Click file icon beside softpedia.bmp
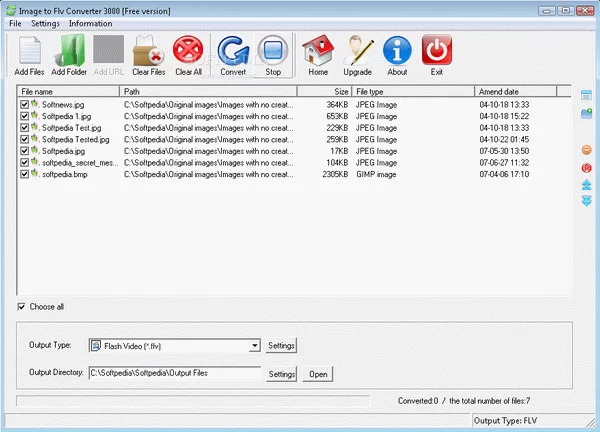This screenshot has width=600, height=432. tap(35, 173)
